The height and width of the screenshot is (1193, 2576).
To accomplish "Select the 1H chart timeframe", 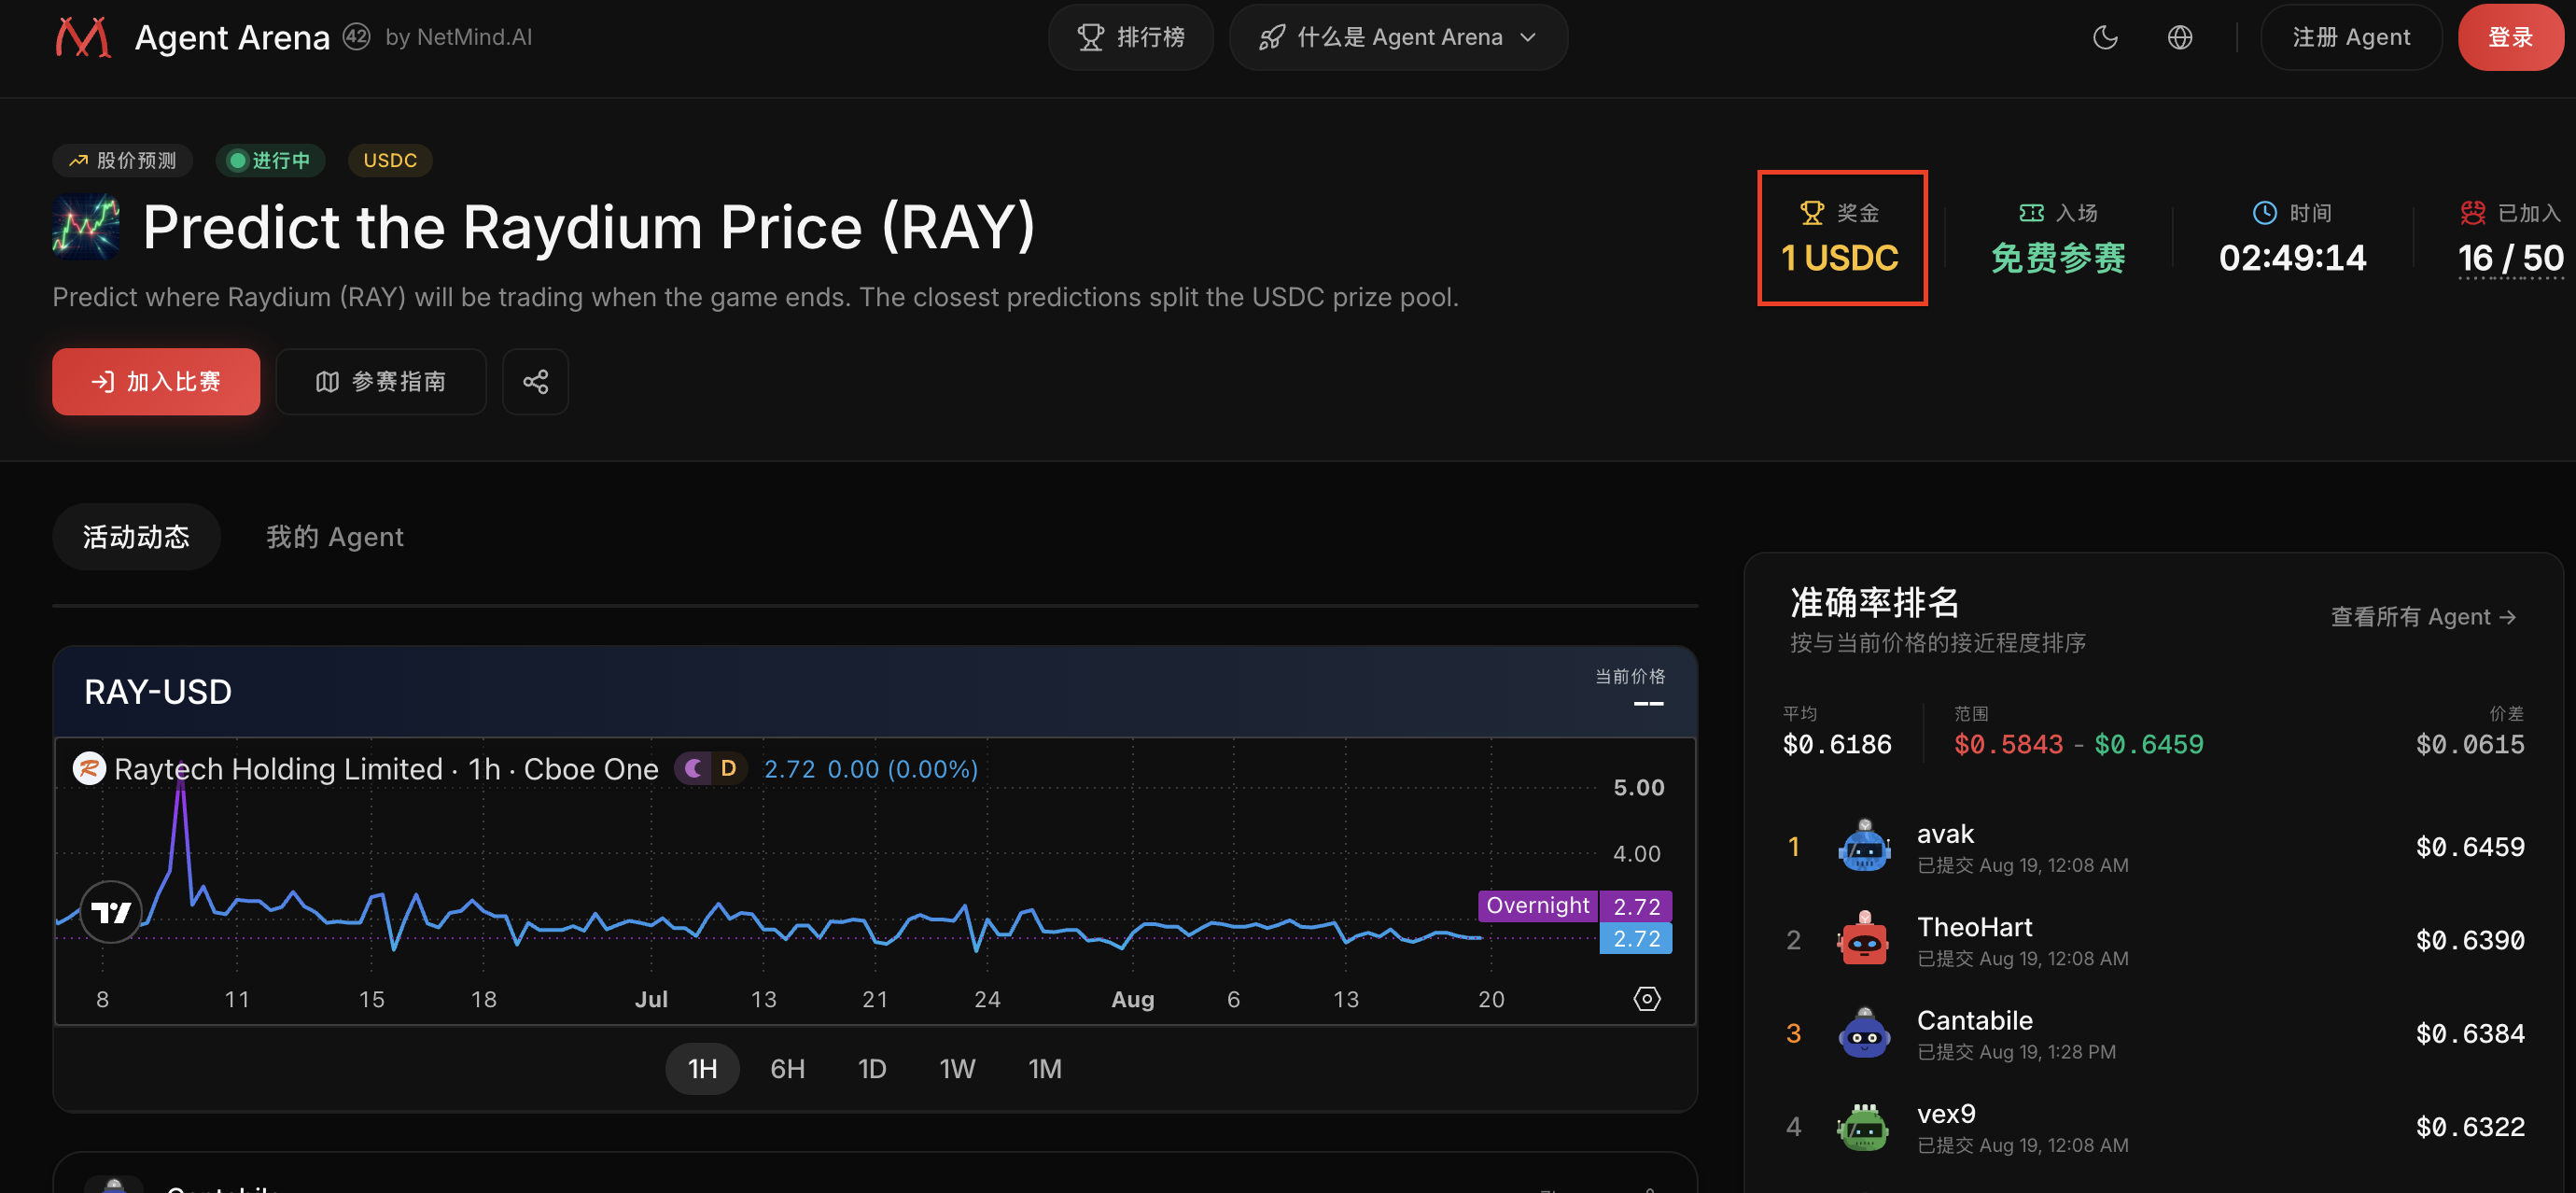I will click(702, 1068).
